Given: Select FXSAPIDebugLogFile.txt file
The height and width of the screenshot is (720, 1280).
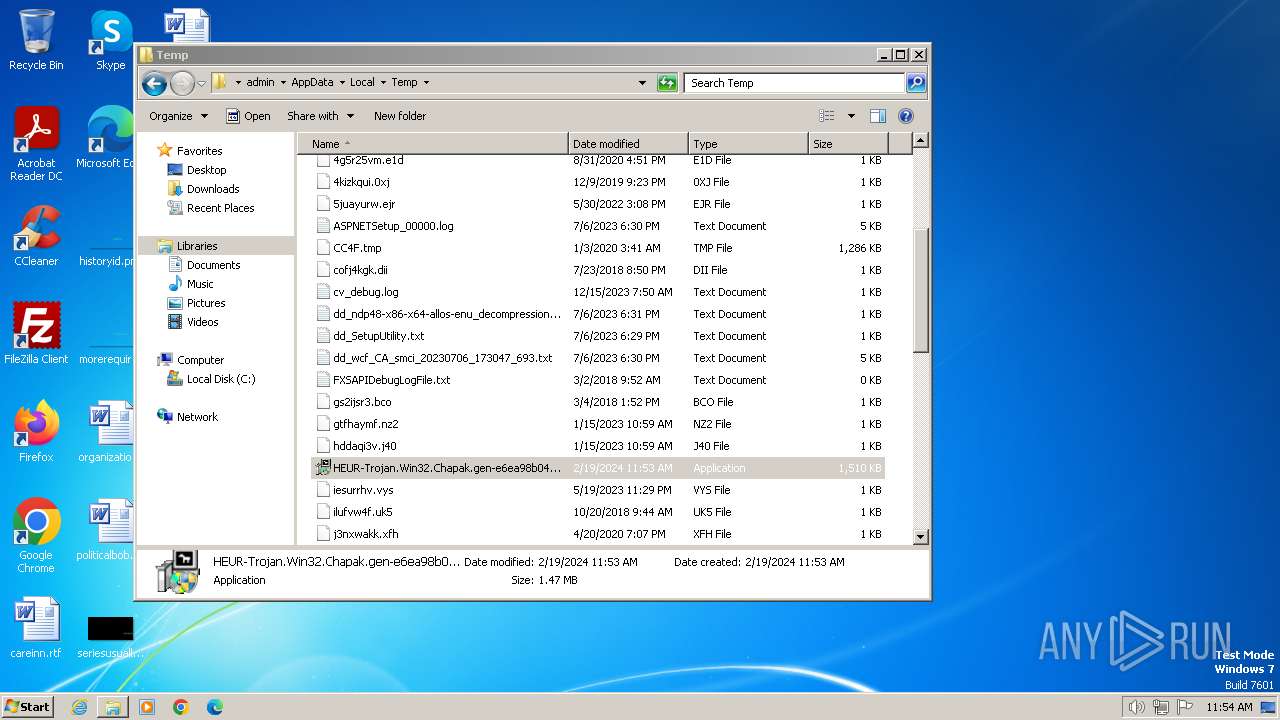Looking at the screenshot, I should [598, 380].
